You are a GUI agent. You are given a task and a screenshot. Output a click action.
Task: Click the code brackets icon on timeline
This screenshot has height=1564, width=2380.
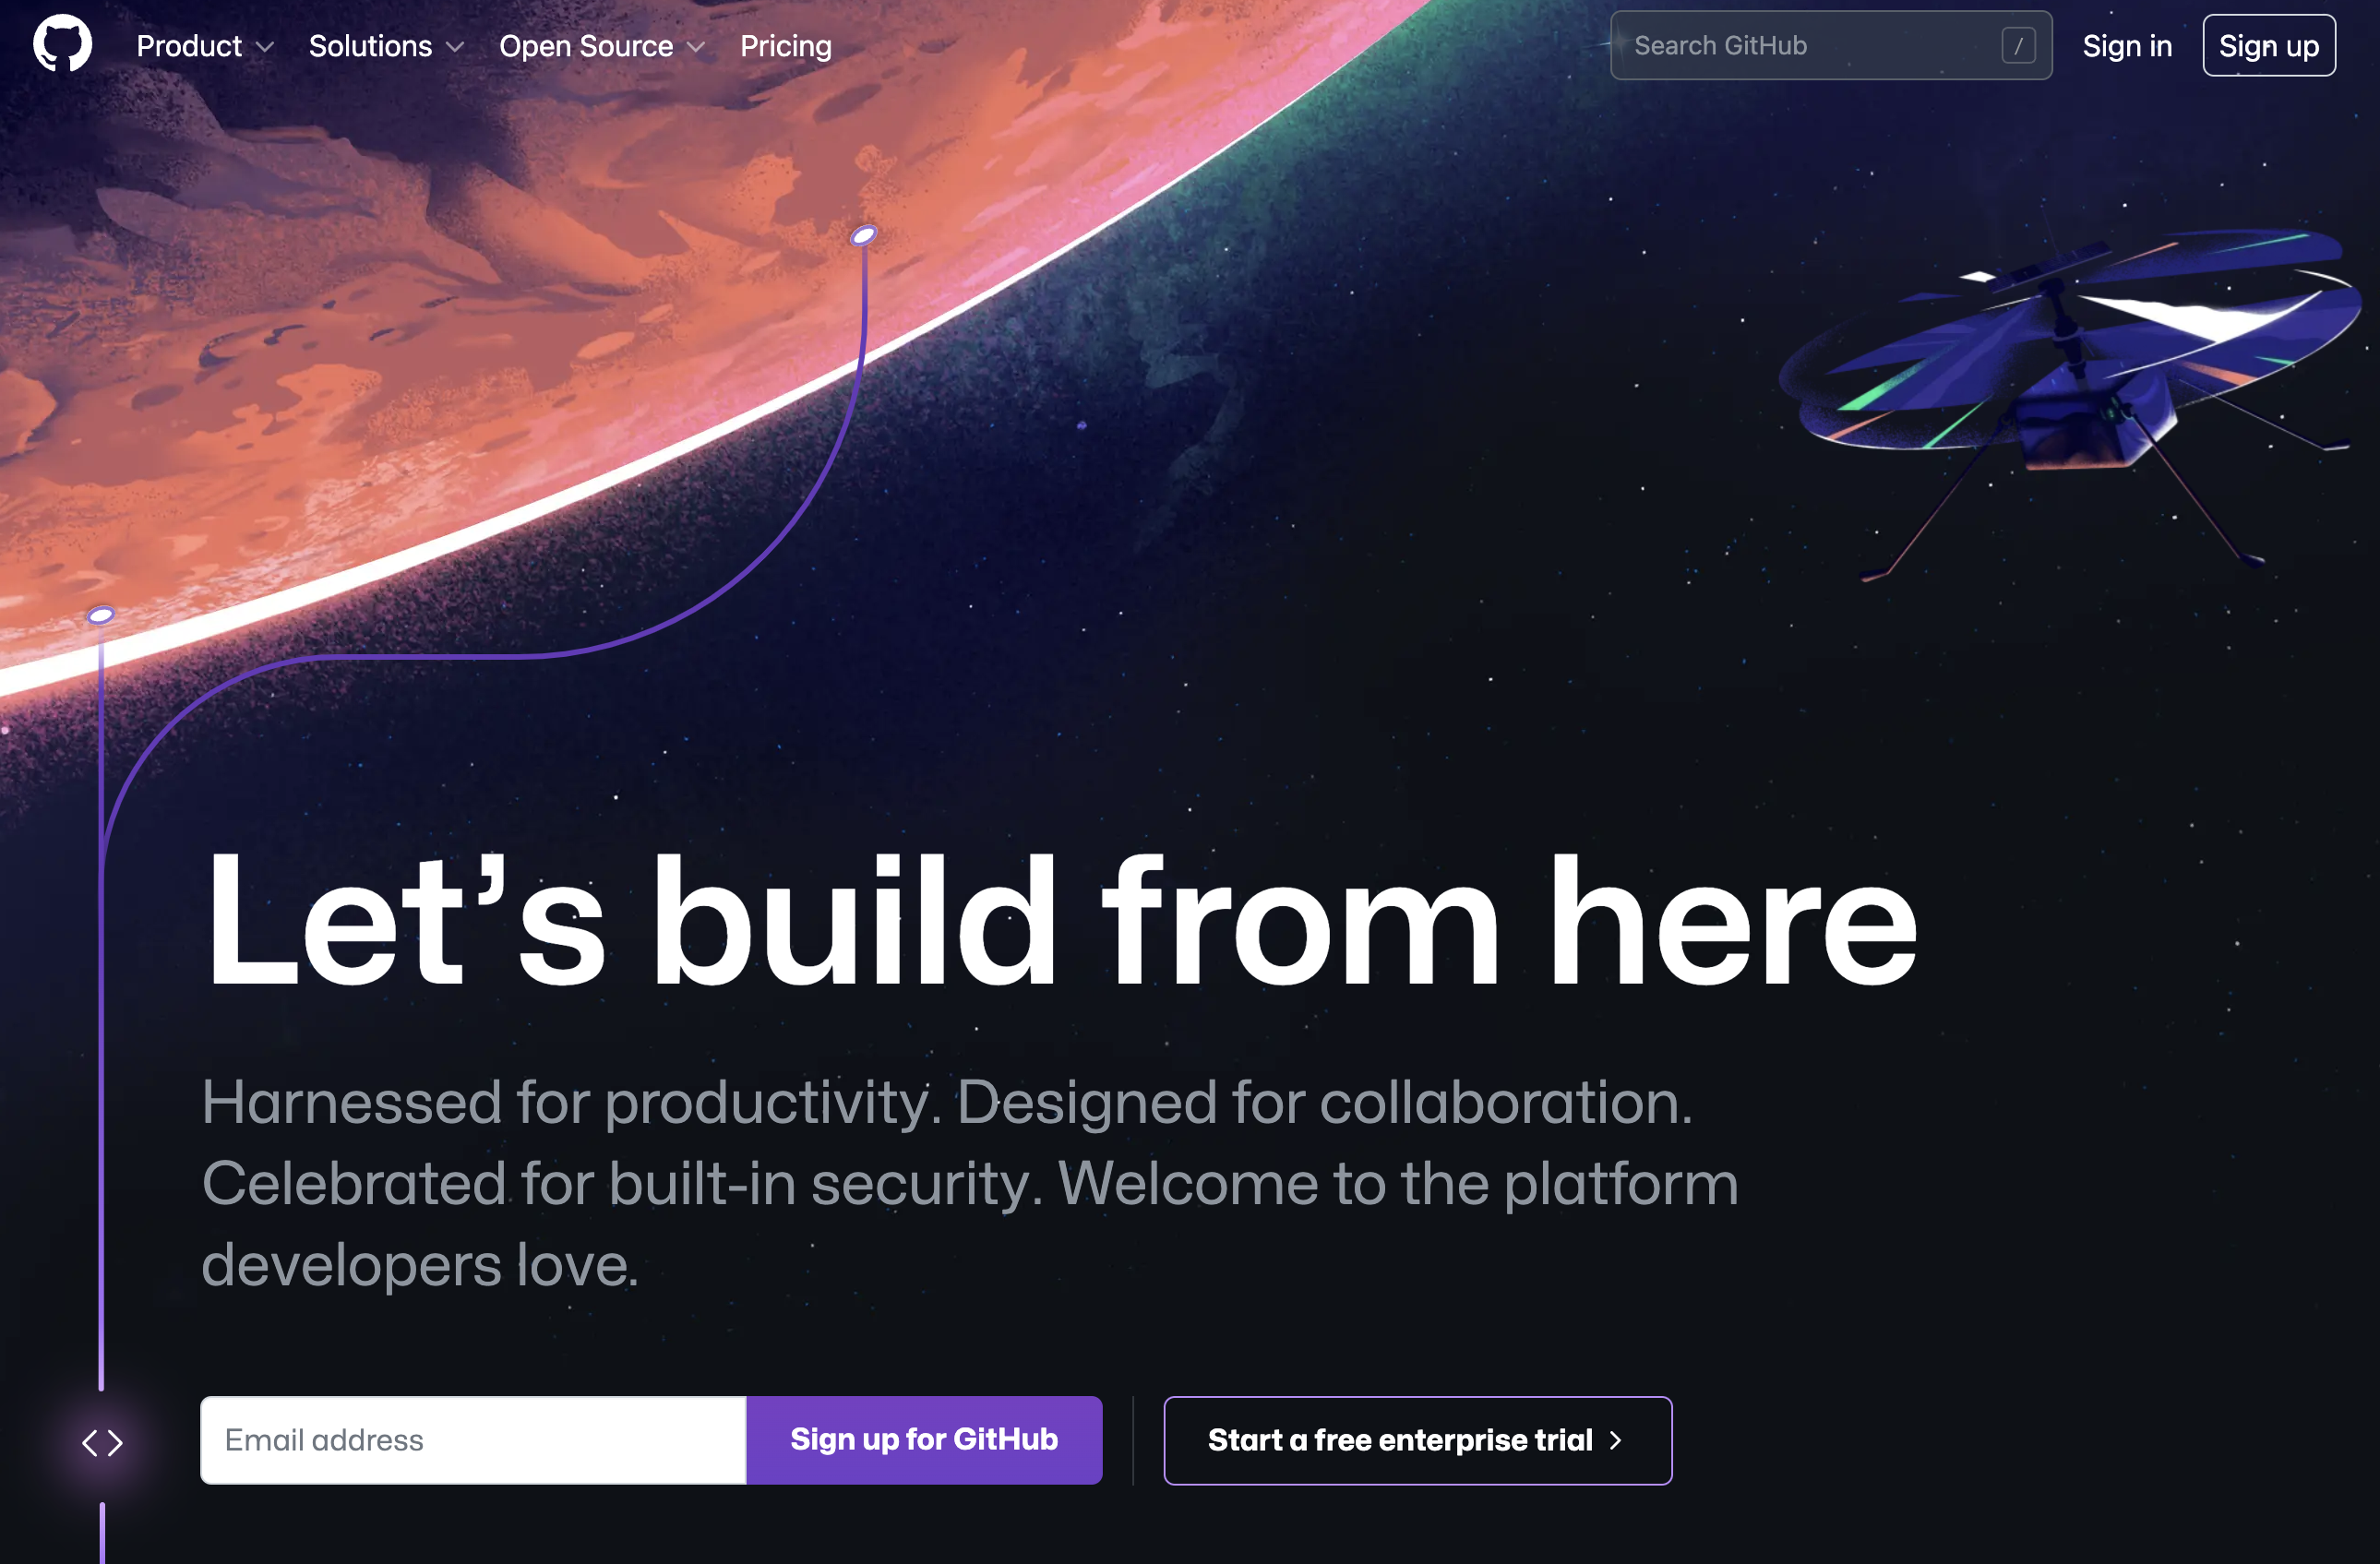click(x=102, y=1443)
